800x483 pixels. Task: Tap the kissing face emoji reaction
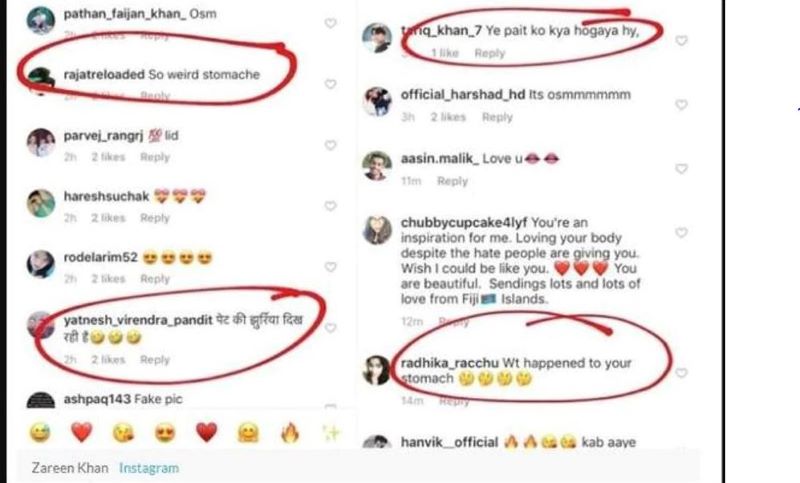[123, 433]
